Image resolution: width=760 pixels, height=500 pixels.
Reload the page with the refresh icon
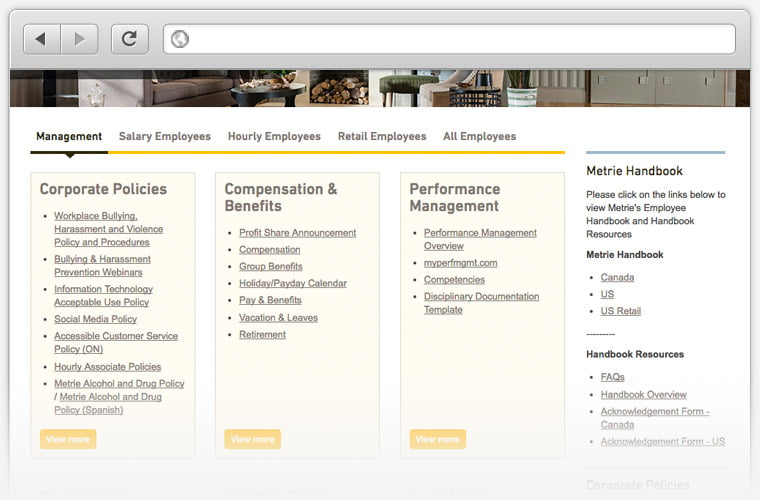coord(129,39)
